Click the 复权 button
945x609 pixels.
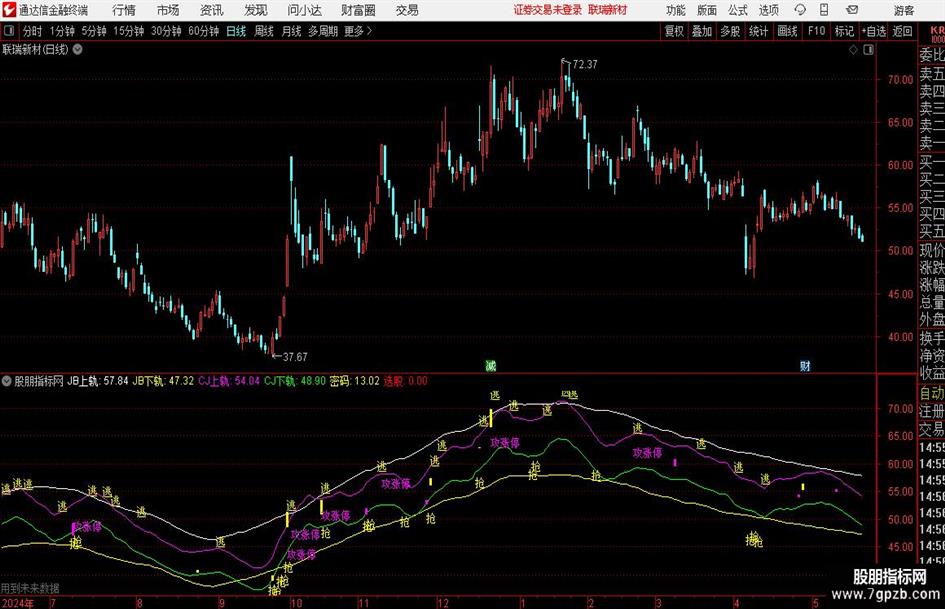click(674, 31)
